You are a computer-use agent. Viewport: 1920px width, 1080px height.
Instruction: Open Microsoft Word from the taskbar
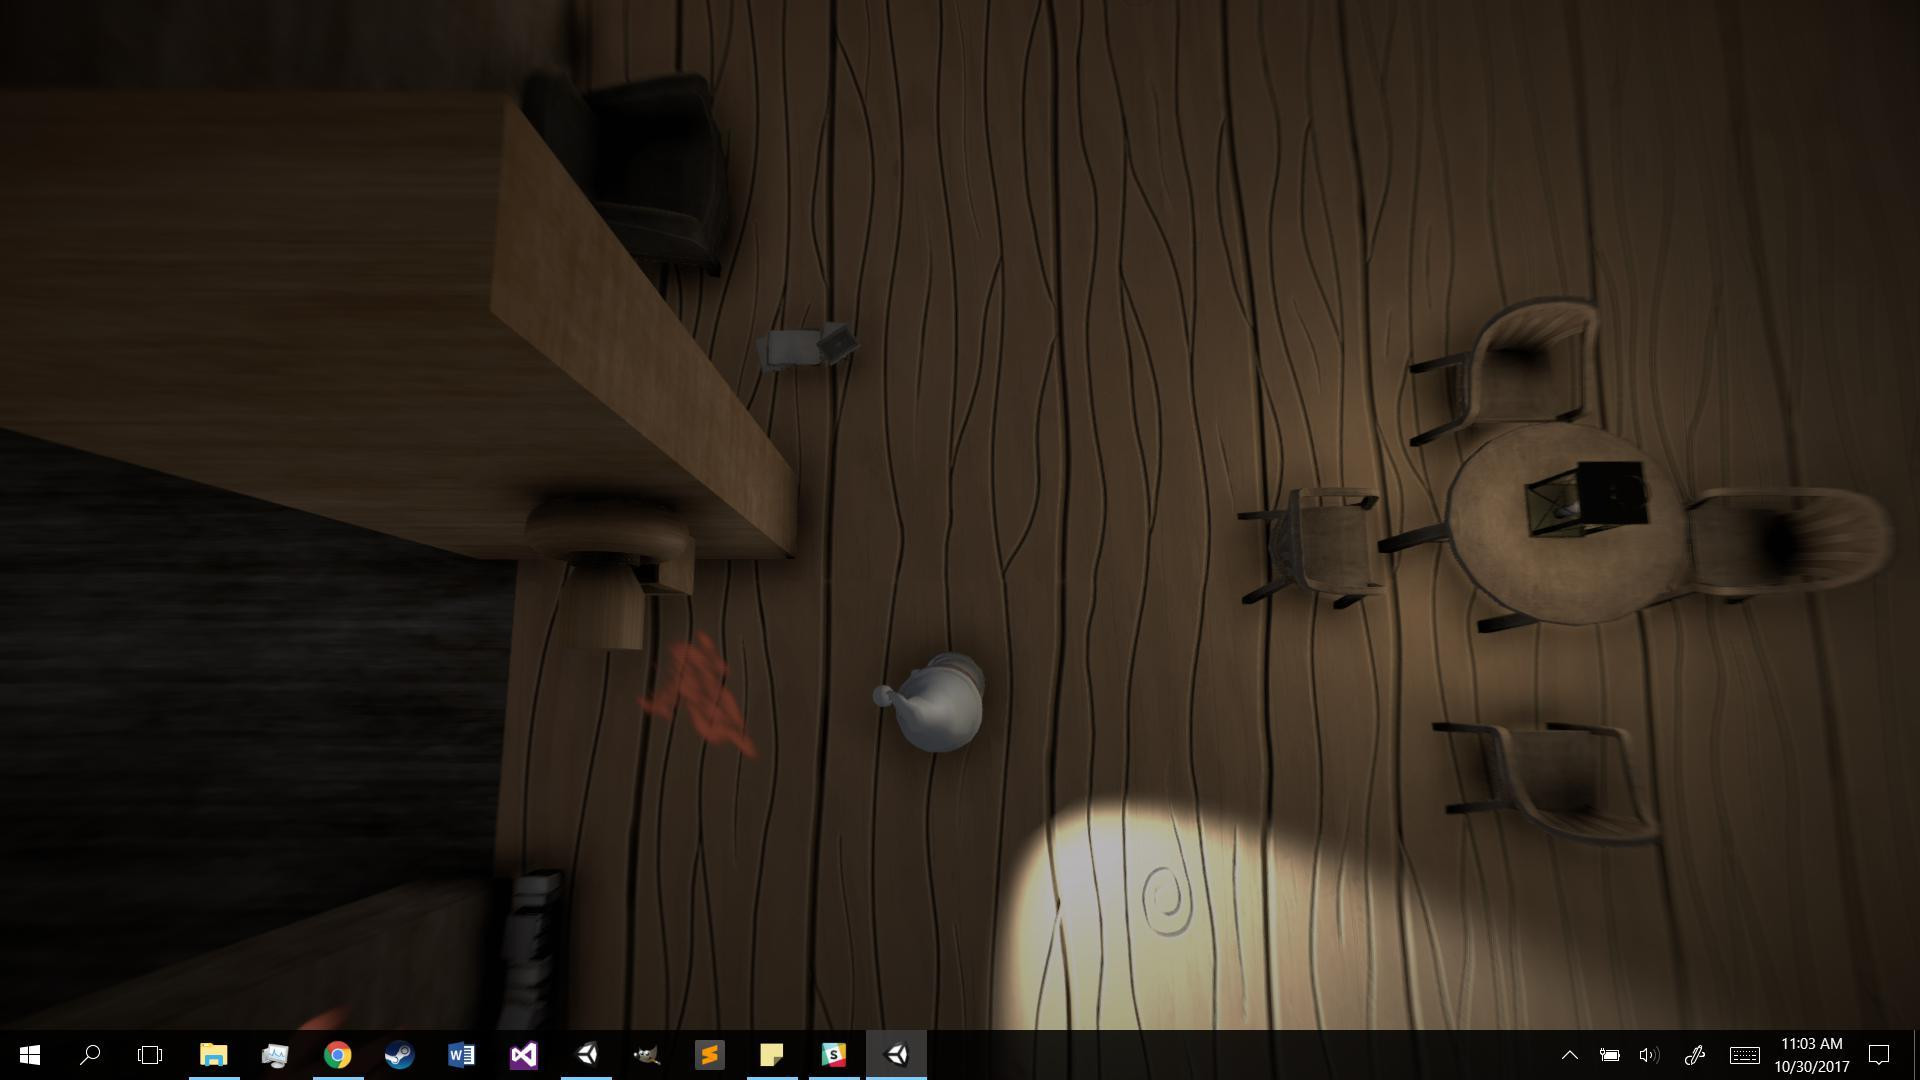coord(461,1055)
